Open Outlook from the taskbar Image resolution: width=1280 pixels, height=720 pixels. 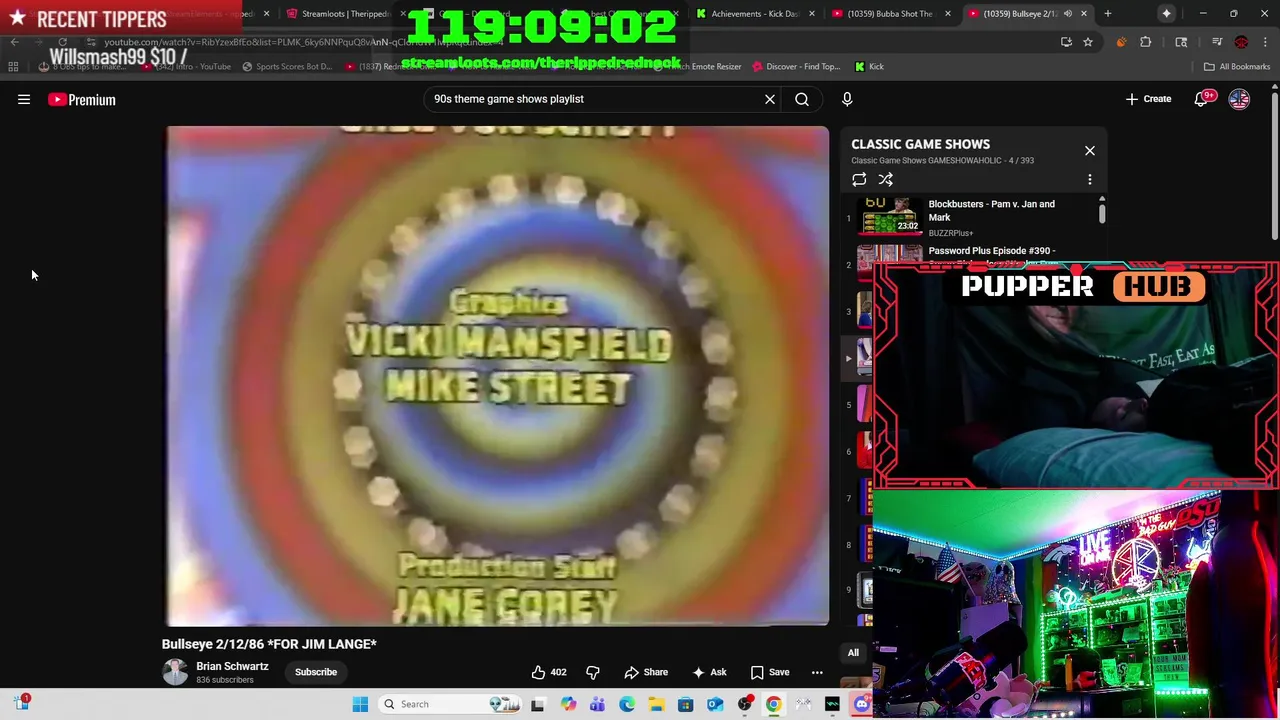click(715, 704)
